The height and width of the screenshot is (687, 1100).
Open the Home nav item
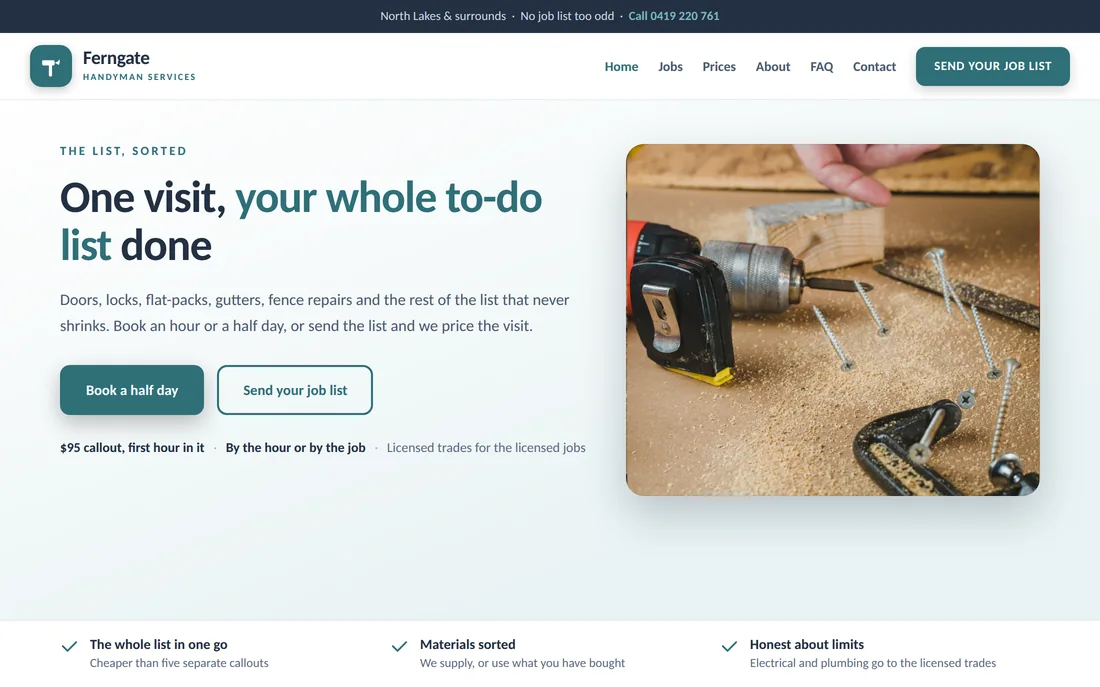click(x=622, y=67)
